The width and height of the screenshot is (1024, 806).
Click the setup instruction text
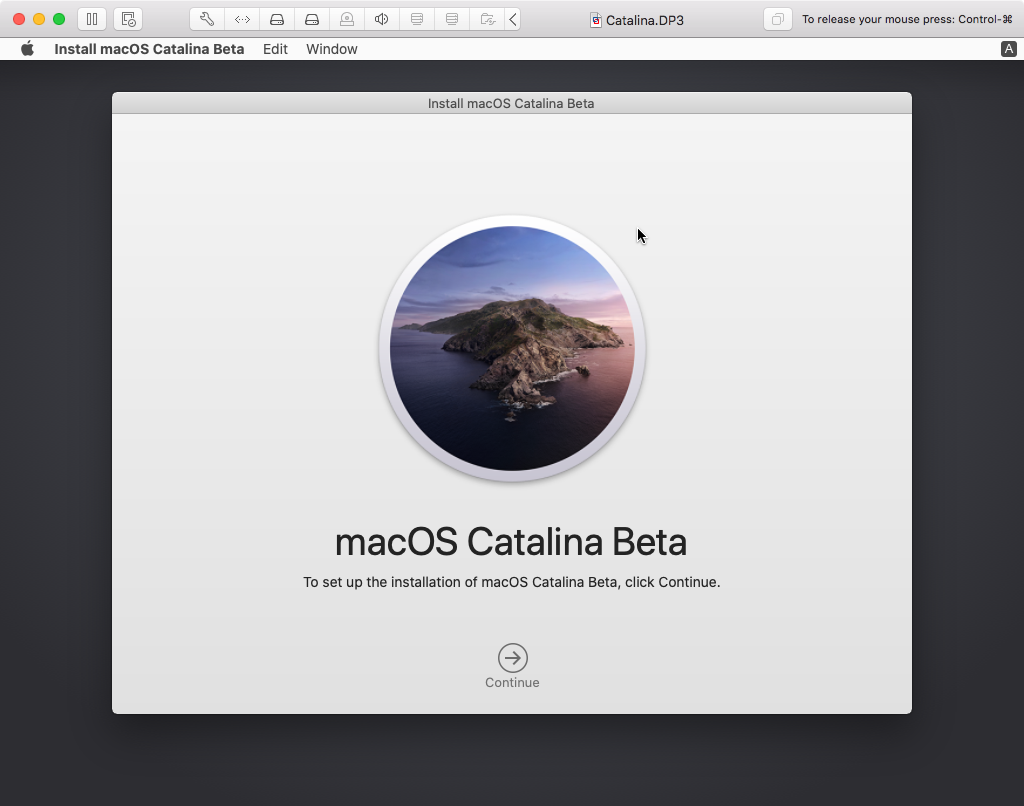pyautogui.click(x=511, y=582)
